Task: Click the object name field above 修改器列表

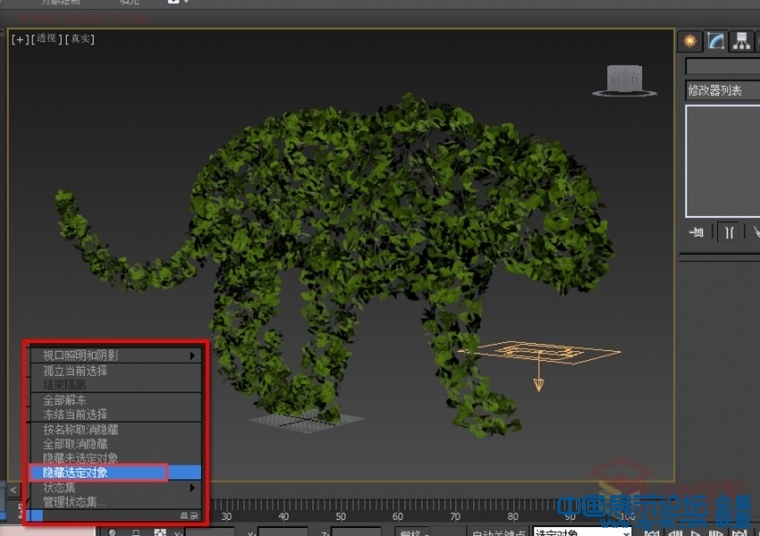Action: pyautogui.click(x=723, y=66)
